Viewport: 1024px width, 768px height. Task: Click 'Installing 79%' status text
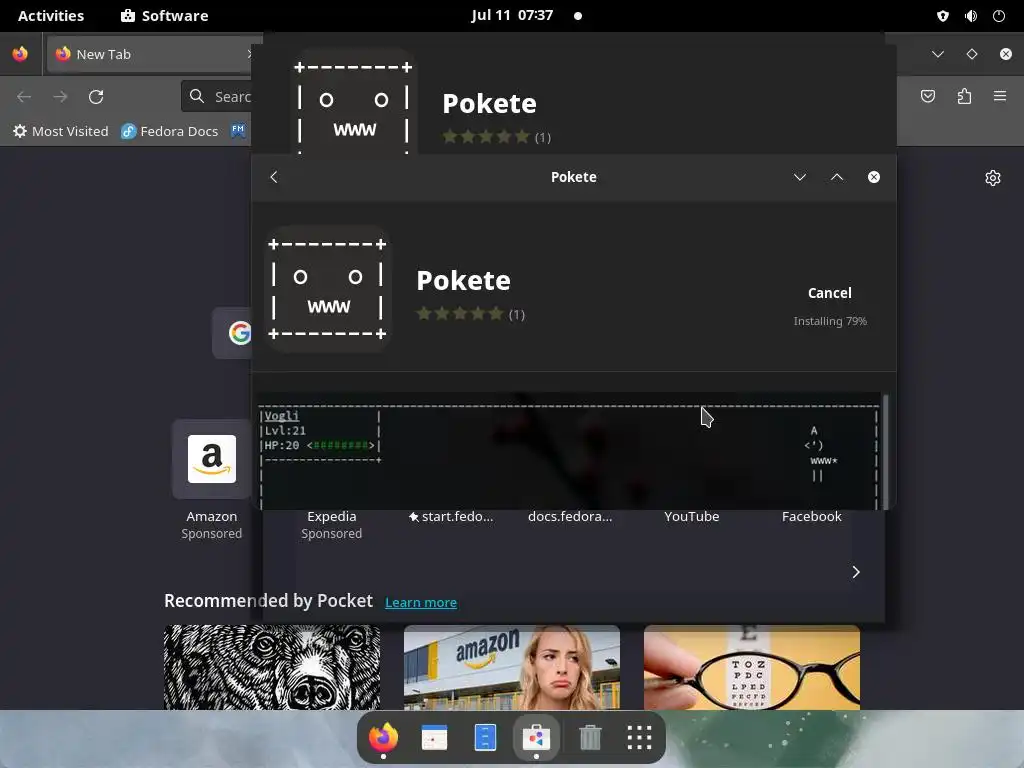point(830,321)
